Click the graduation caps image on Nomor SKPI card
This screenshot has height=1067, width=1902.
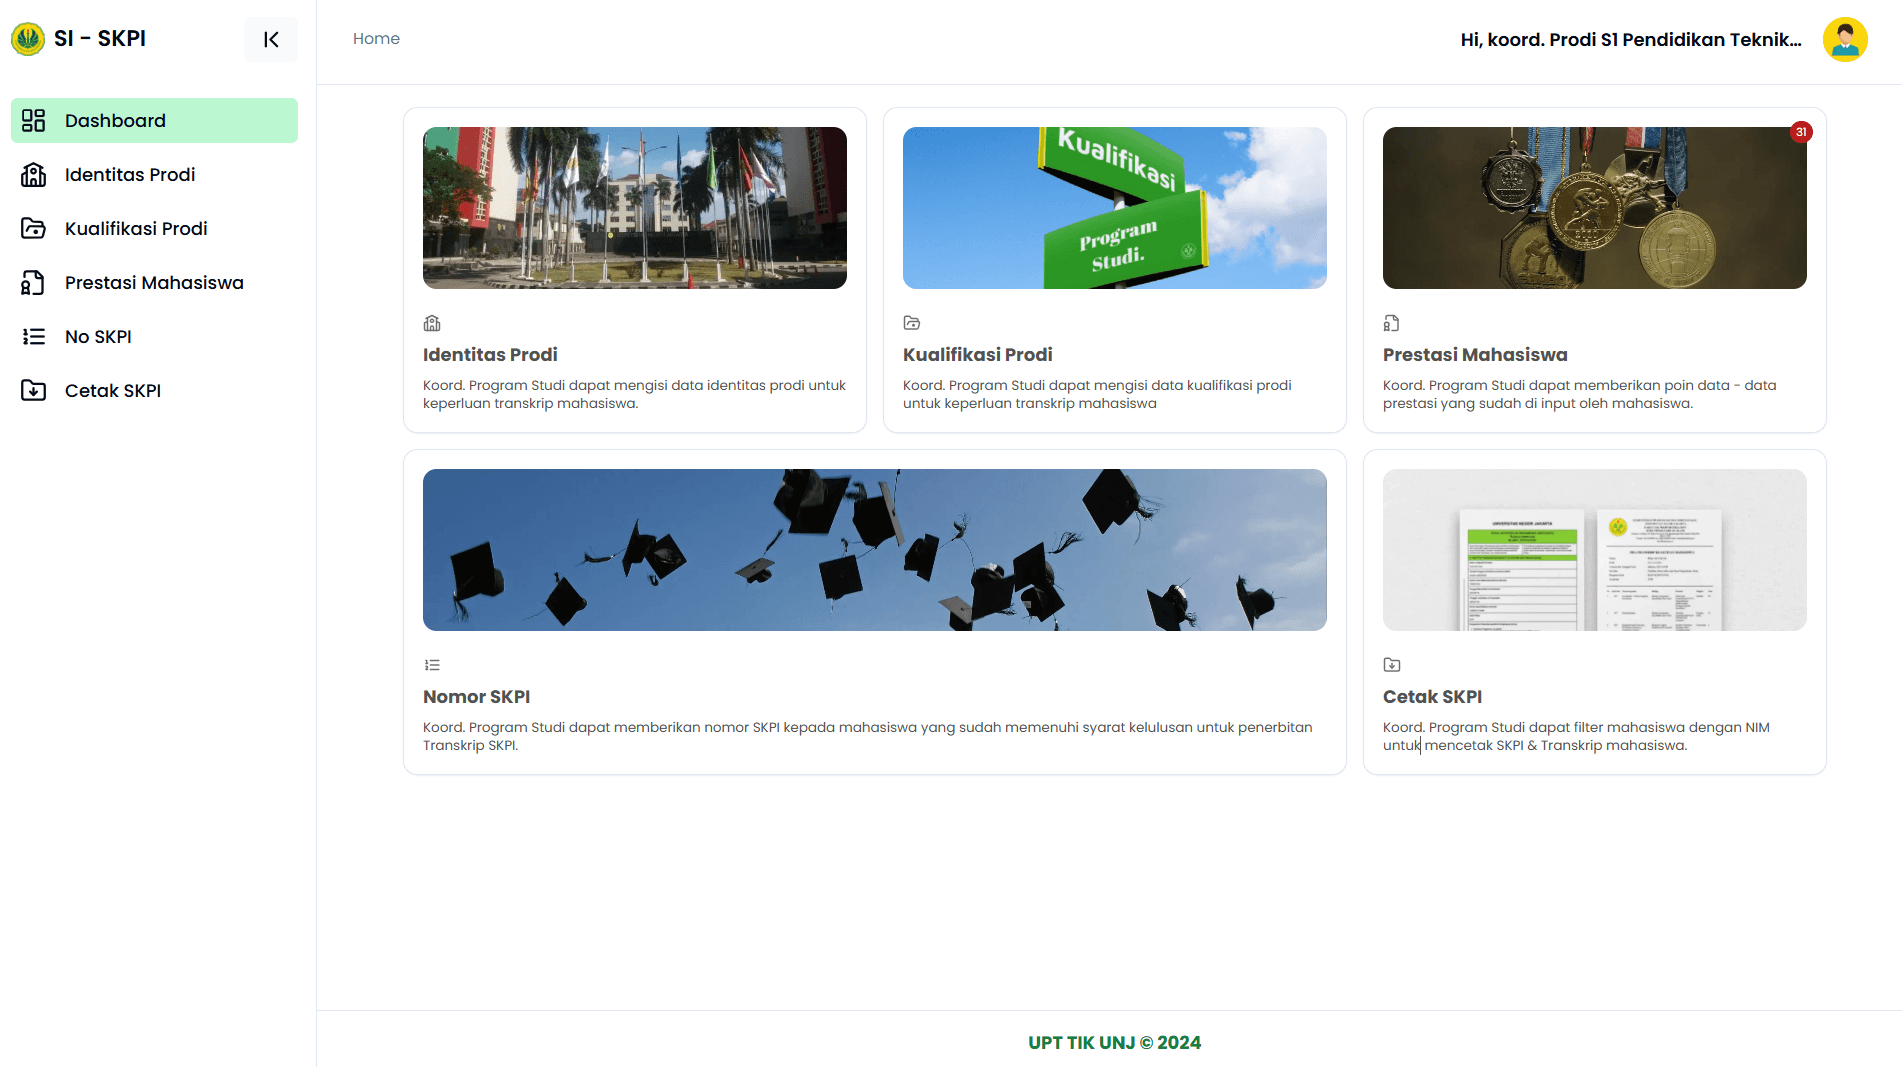(x=874, y=549)
